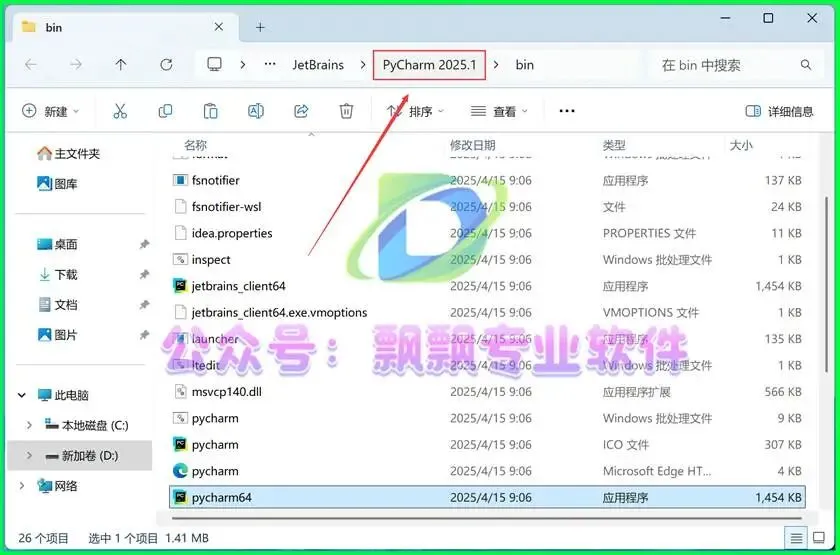The image size is (840, 555).
Task: Click the Share icon in toolbar
Action: click(301, 111)
